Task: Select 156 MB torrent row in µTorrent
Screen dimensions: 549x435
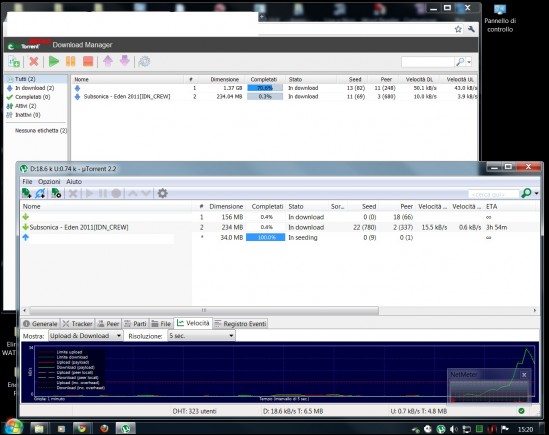Action: (279, 217)
